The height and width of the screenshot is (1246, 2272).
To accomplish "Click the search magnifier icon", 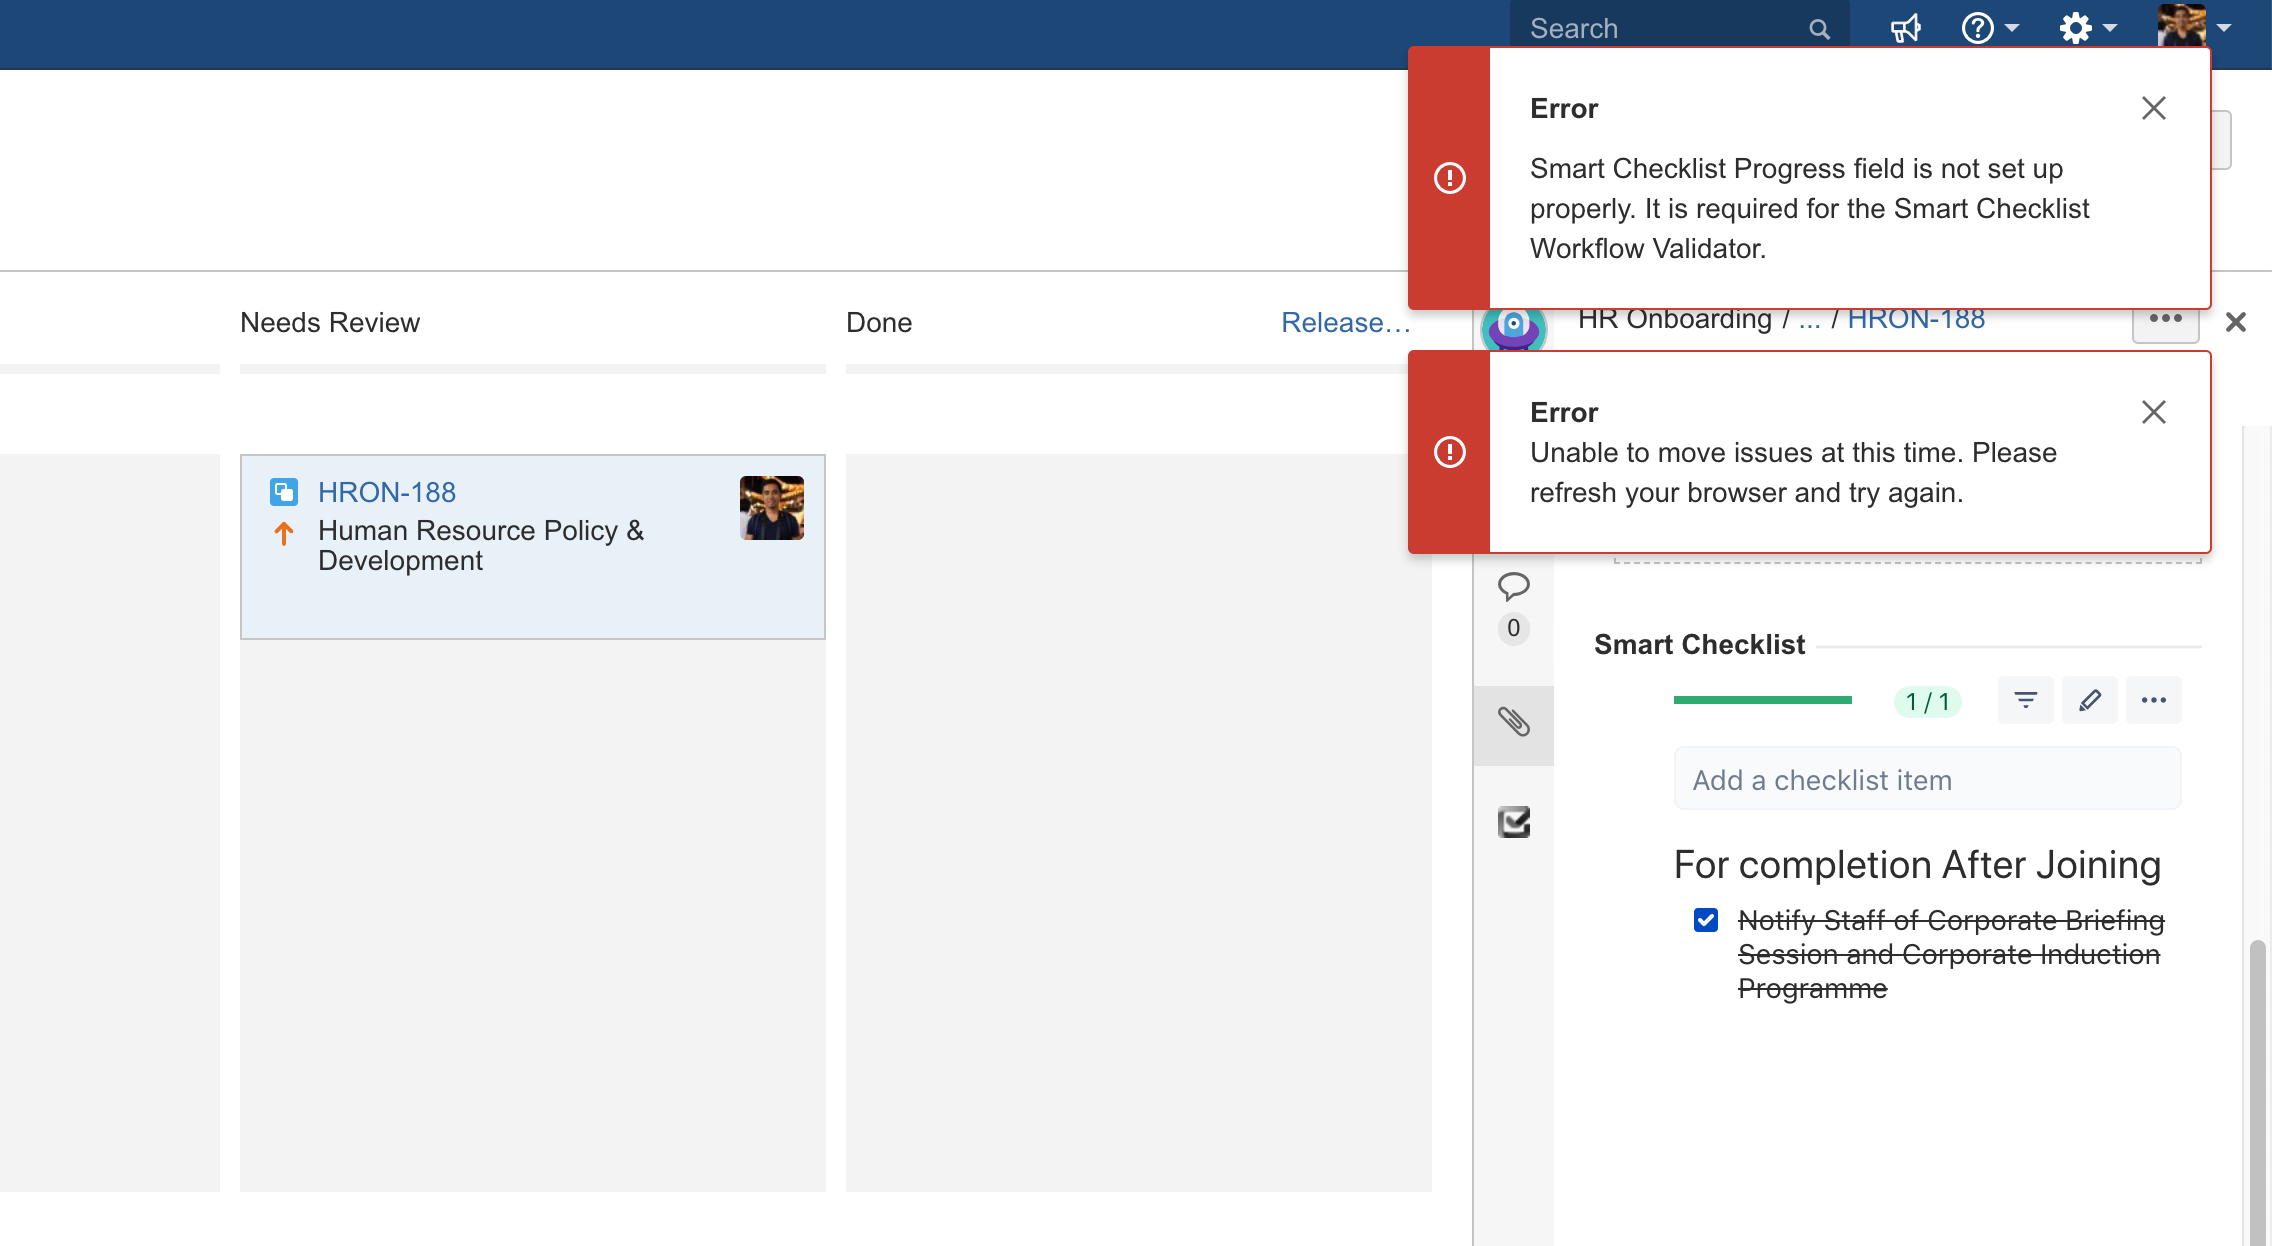I will pos(1819,29).
